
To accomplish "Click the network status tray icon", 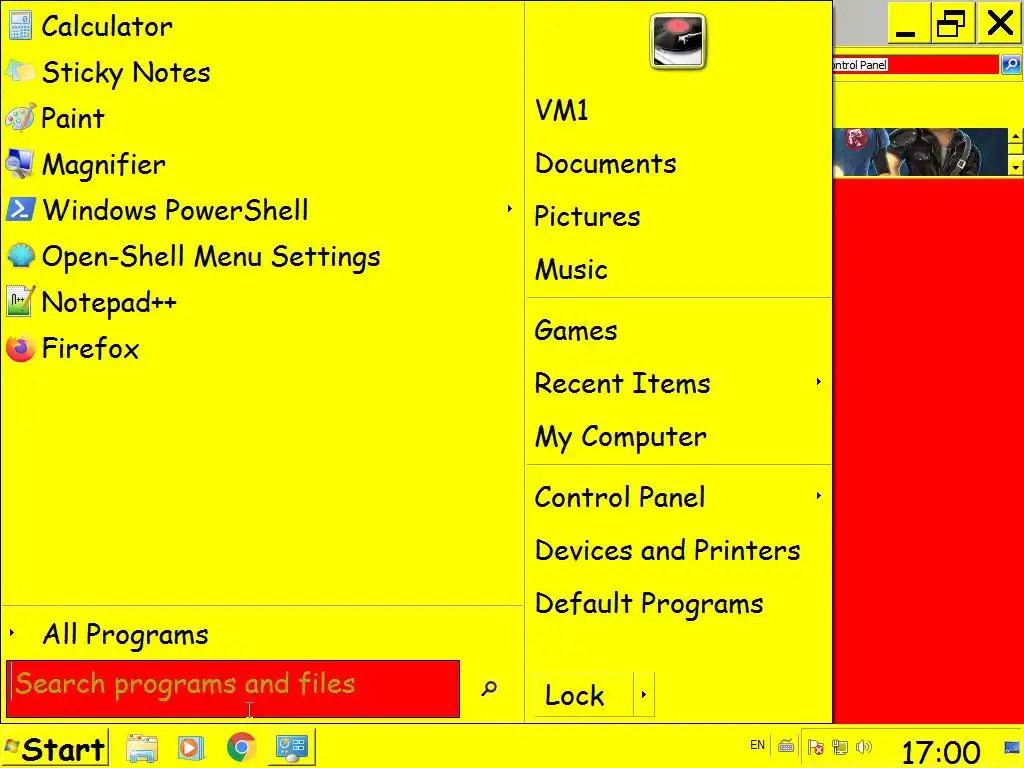I will [840, 746].
